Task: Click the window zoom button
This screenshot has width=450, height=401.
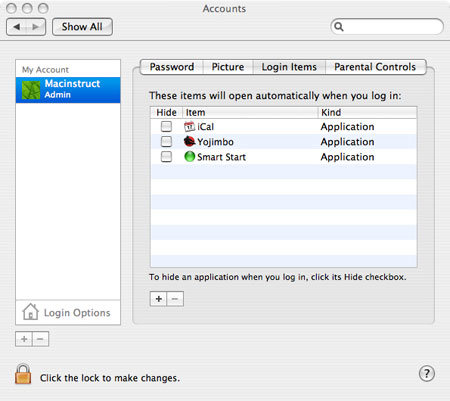Action: pos(43,8)
